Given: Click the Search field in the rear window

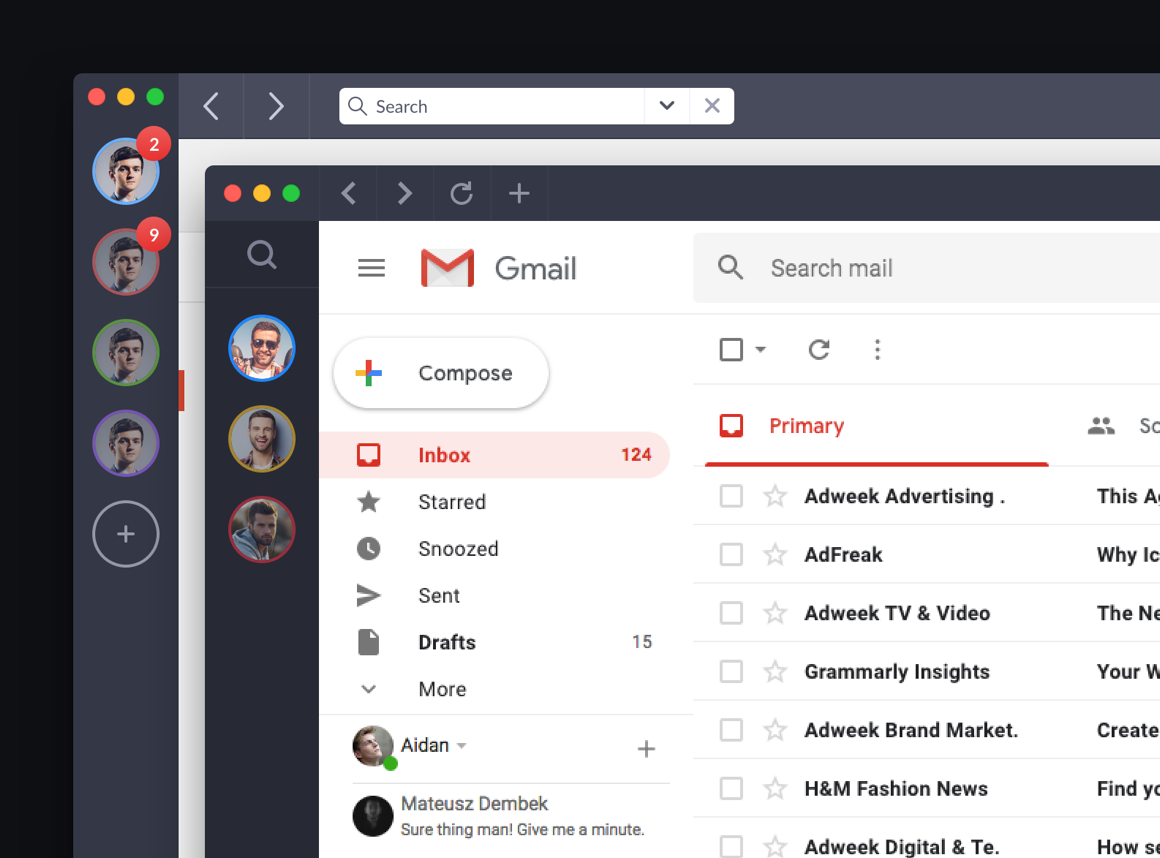Looking at the screenshot, I should click(x=492, y=107).
